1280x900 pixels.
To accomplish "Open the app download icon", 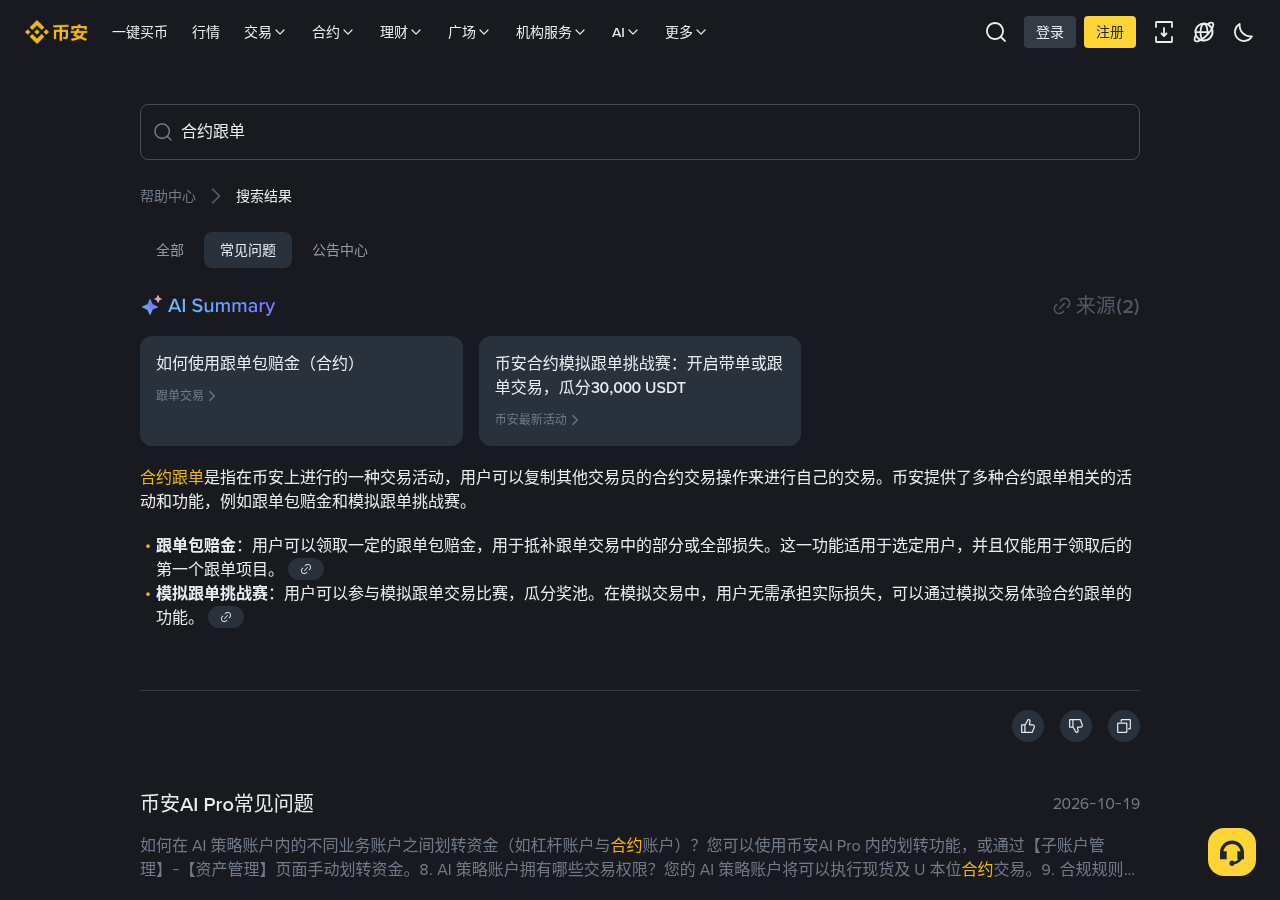I will pyautogui.click(x=1164, y=32).
